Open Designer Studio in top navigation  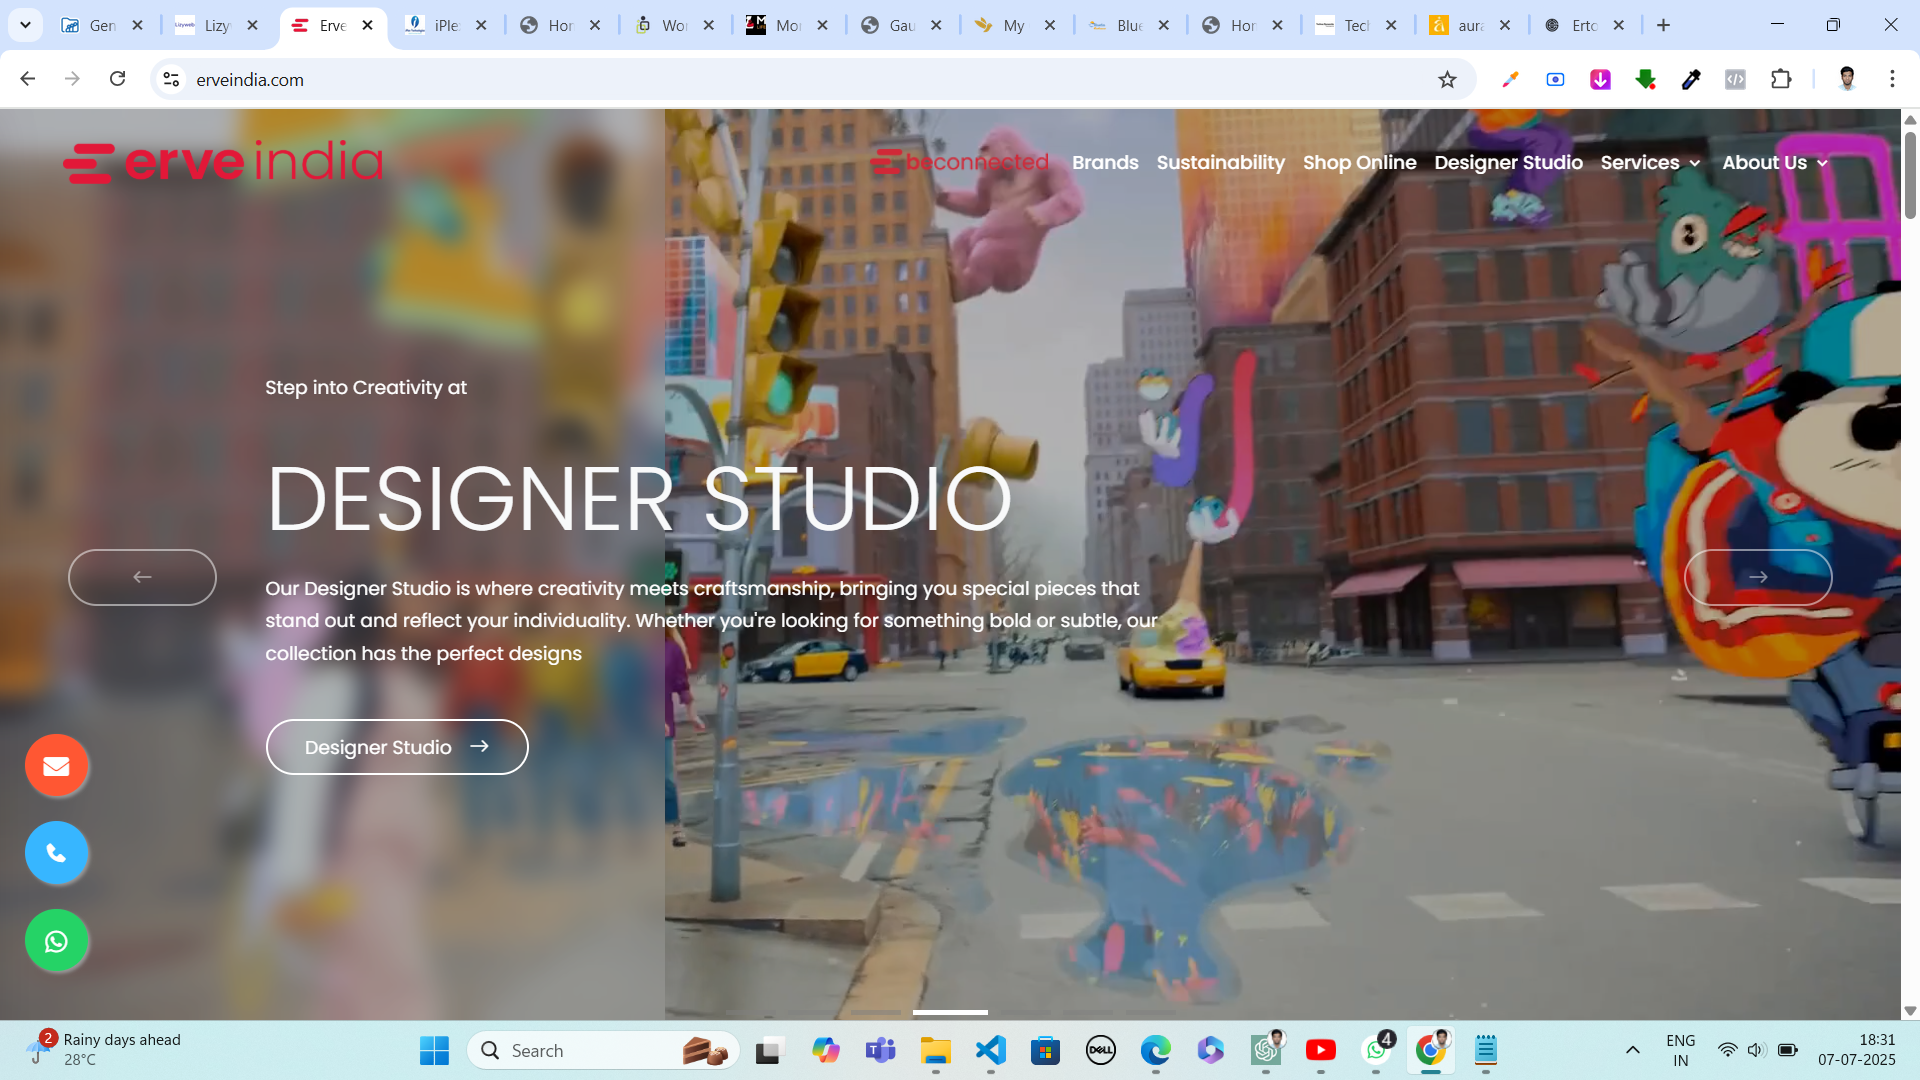coord(1508,162)
